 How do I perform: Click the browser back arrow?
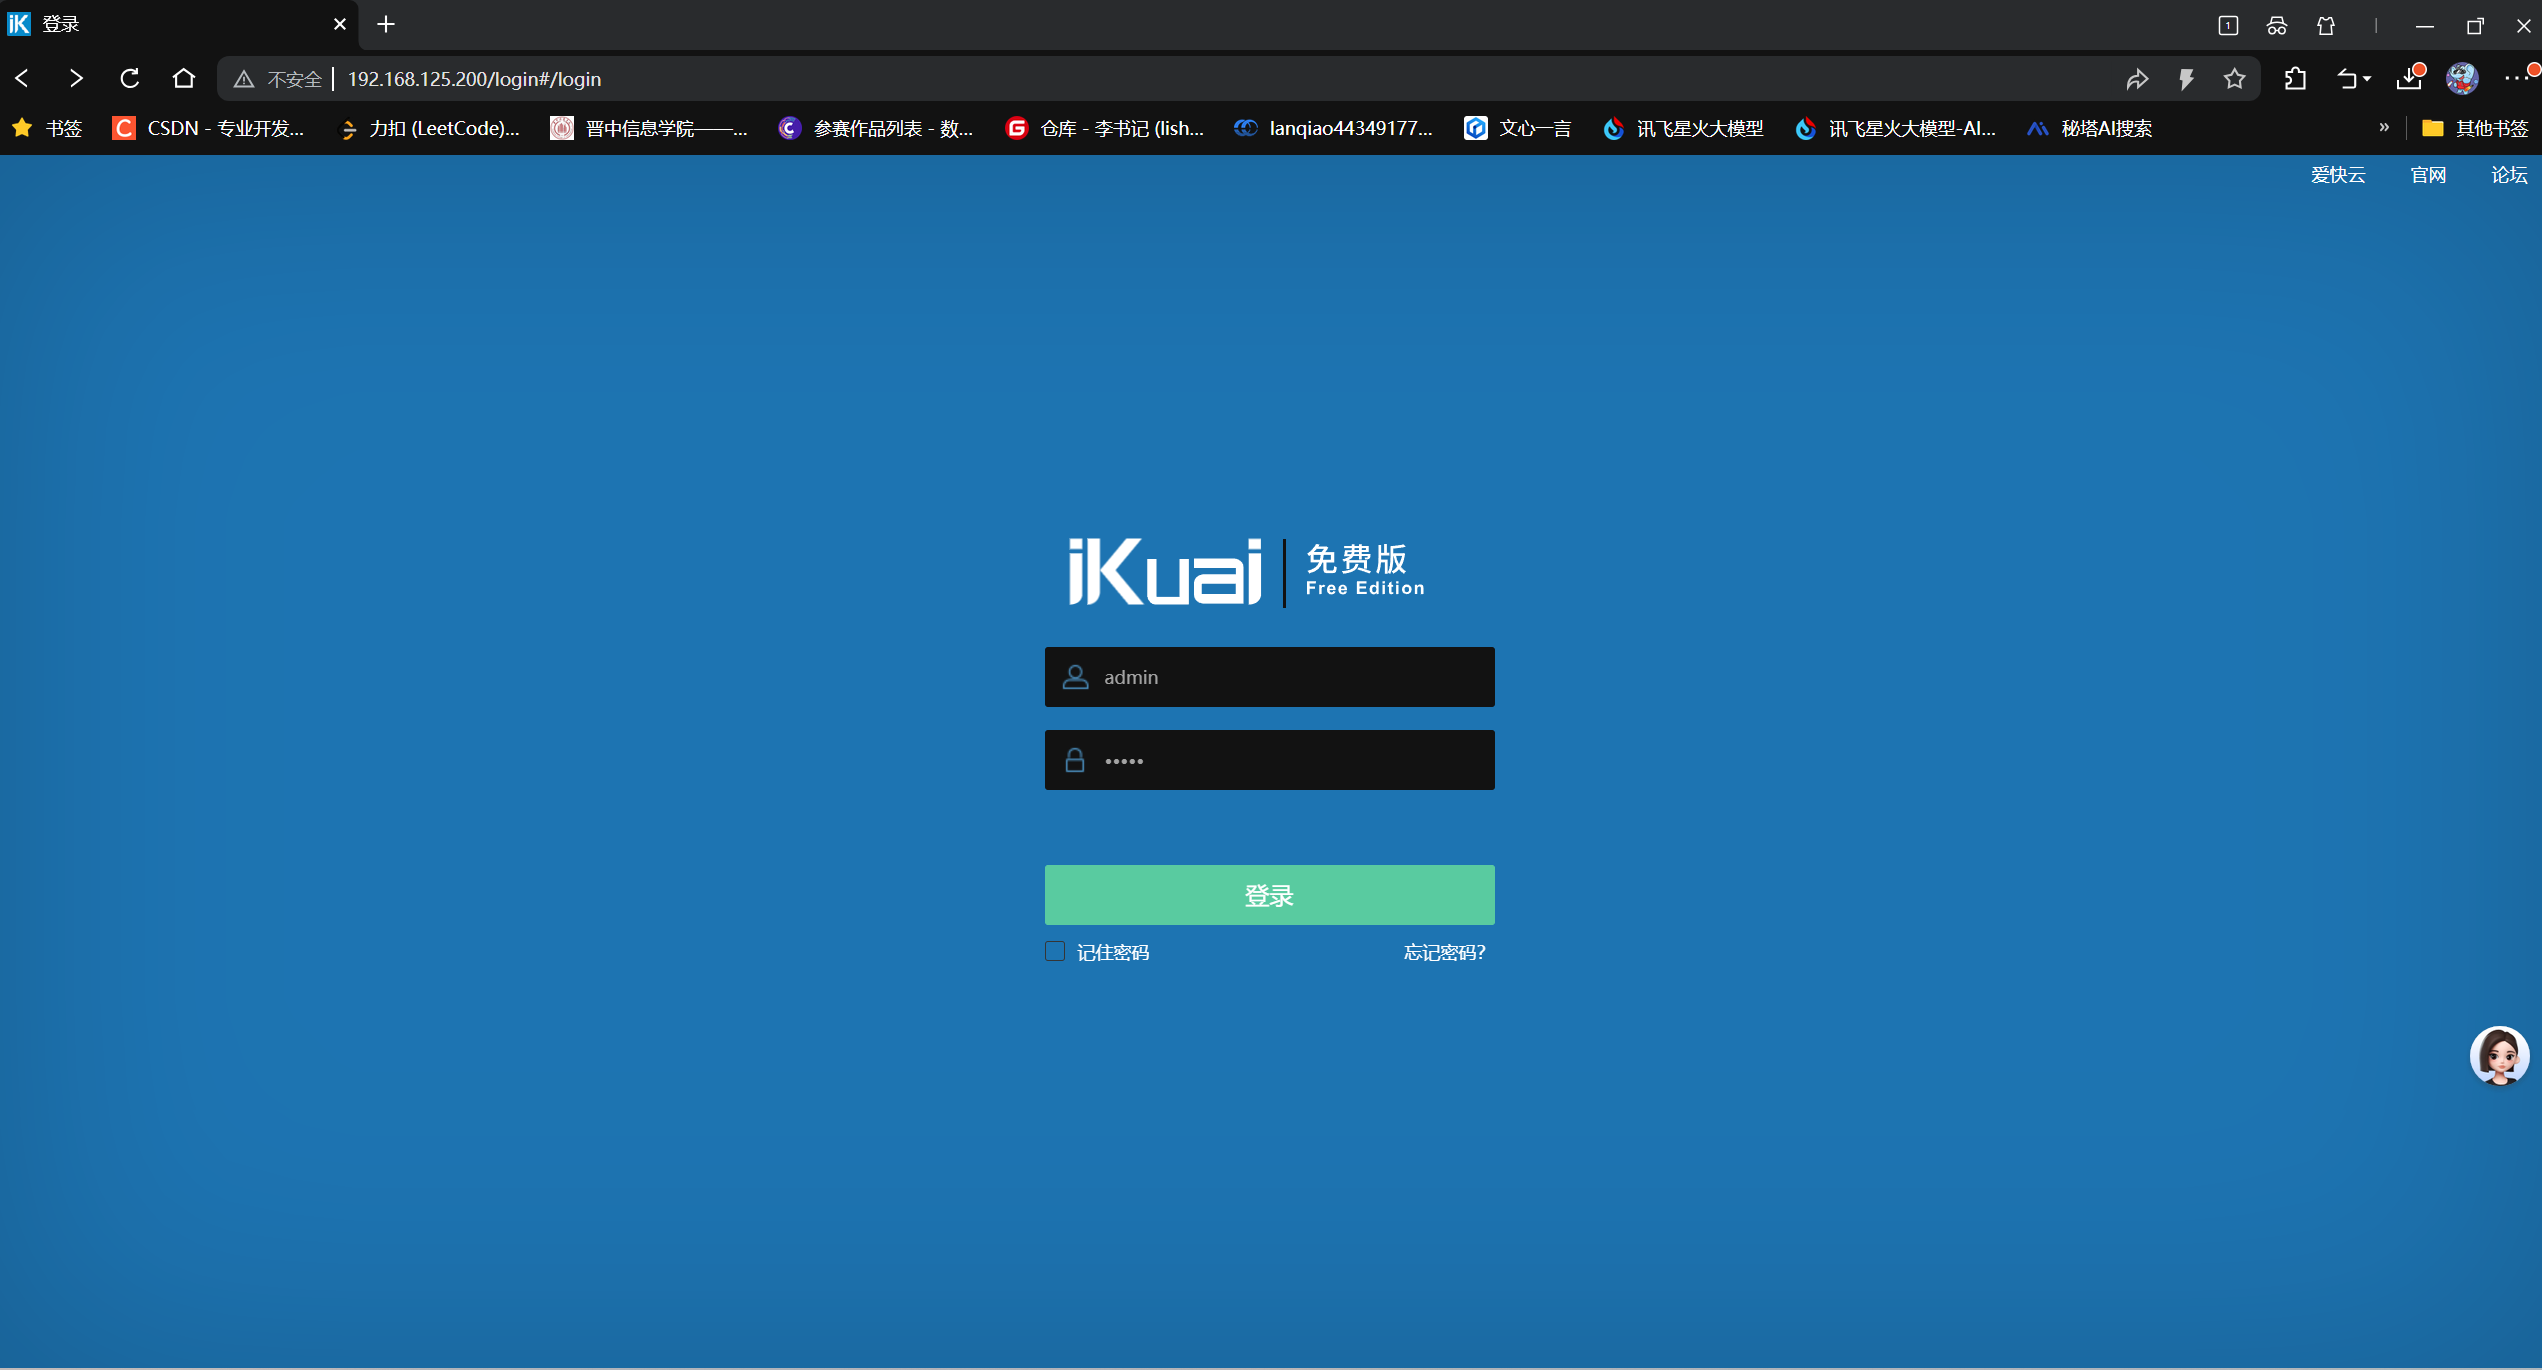(x=22, y=78)
